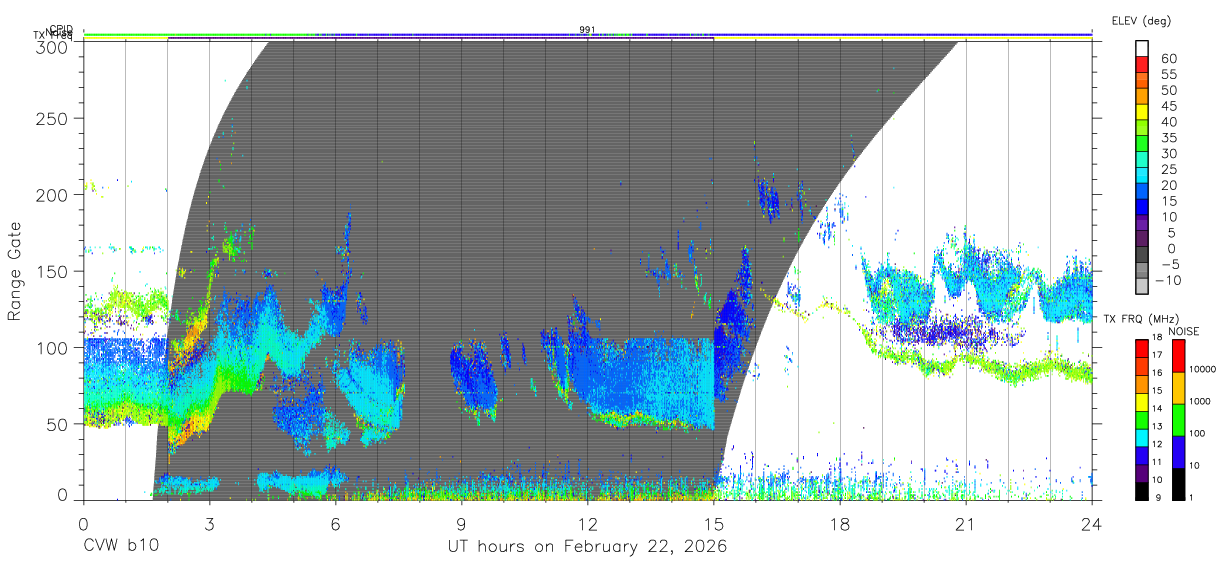The height and width of the screenshot is (567, 1228).
Task: Click the '24' UT hour tick label
Action: click(x=1092, y=523)
